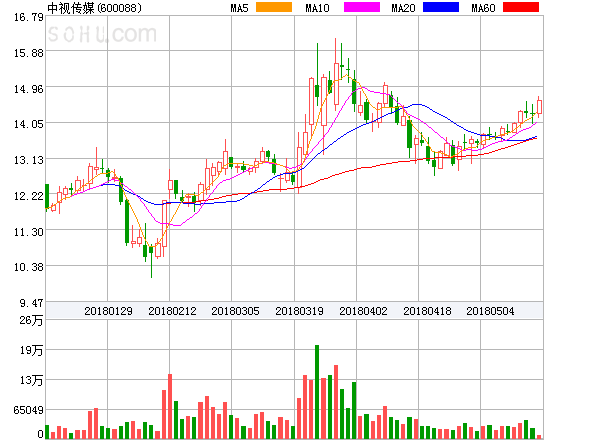Select the 20180504 date marker
The image size is (600, 440).
(490, 311)
